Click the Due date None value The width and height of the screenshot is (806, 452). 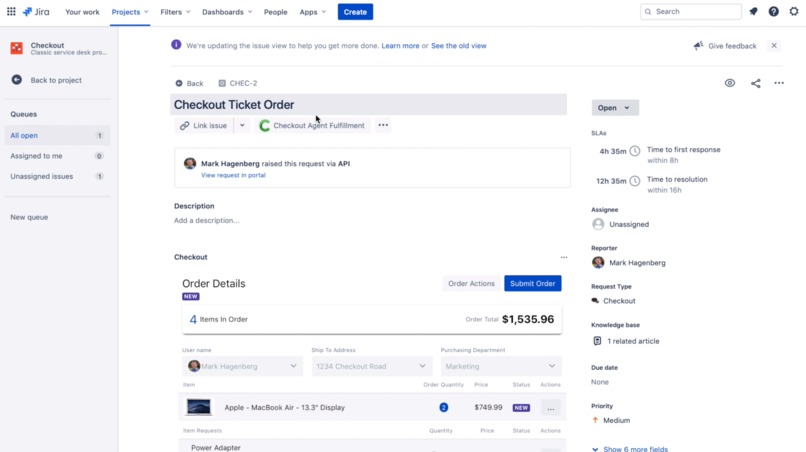(600, 382)
